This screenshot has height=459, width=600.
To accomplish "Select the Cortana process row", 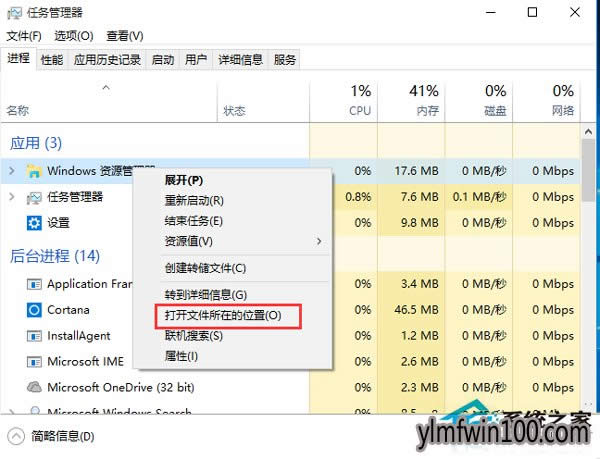I will tap(291, 310).
